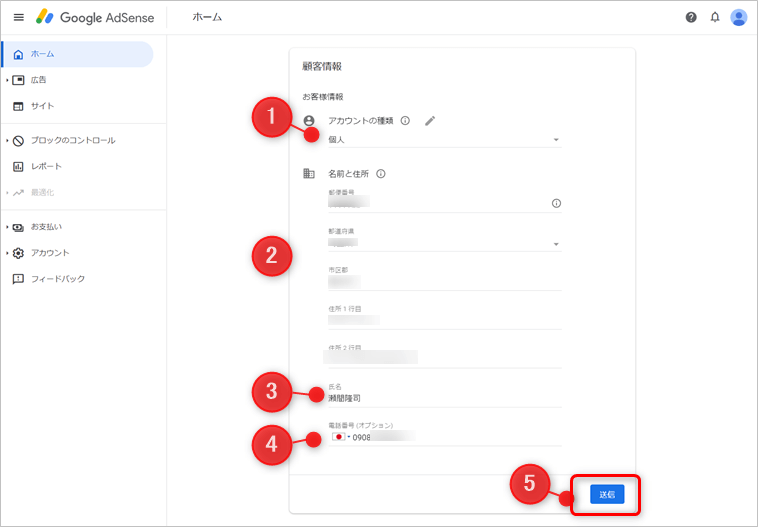The width and height of the screenshot is (758, 527).
Task: Open the notifications bell
Action: pyautogui.click(x=715, y=18)
